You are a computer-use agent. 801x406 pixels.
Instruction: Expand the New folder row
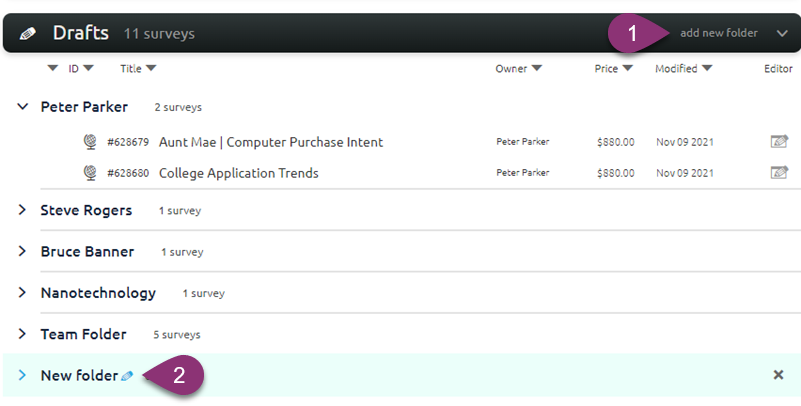click(x=22, y=376)
